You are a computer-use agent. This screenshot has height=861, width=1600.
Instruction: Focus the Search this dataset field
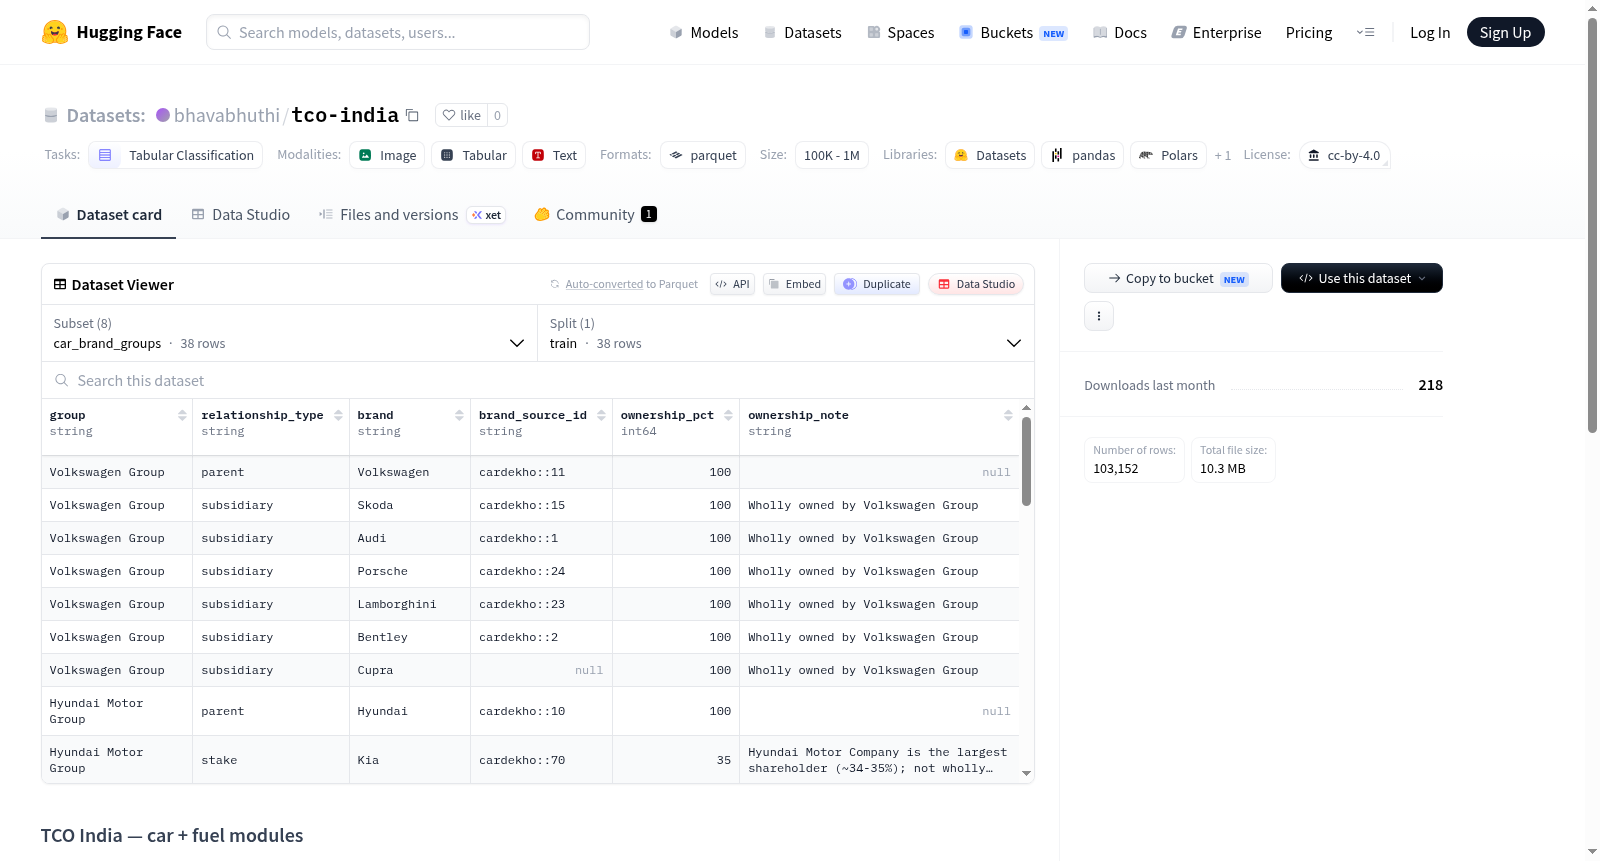(x=538, y=380)
